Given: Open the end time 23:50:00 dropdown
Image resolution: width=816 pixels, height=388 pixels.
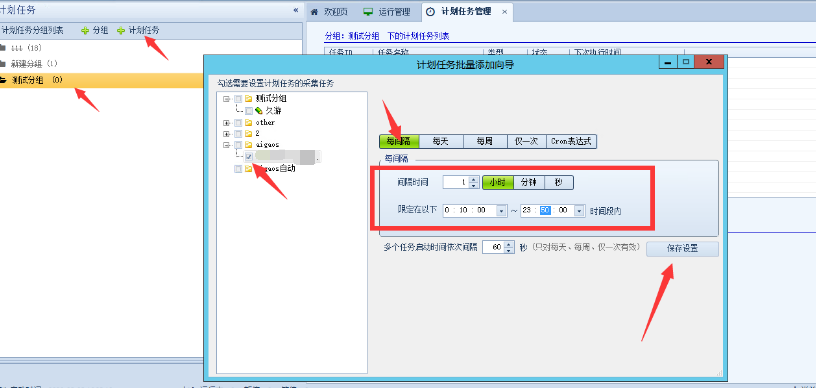Looking at the screenshot, I should [x=579, y=211].
